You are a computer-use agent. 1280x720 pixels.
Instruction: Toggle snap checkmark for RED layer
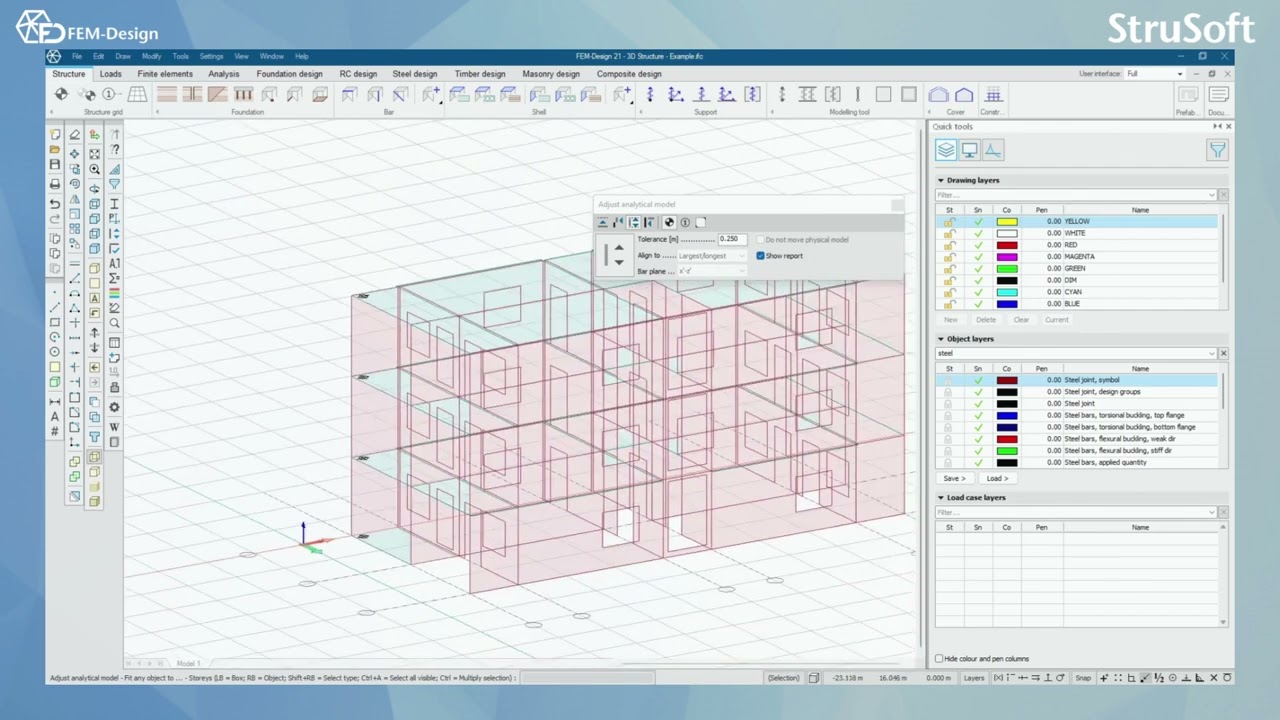pos(978,245)
